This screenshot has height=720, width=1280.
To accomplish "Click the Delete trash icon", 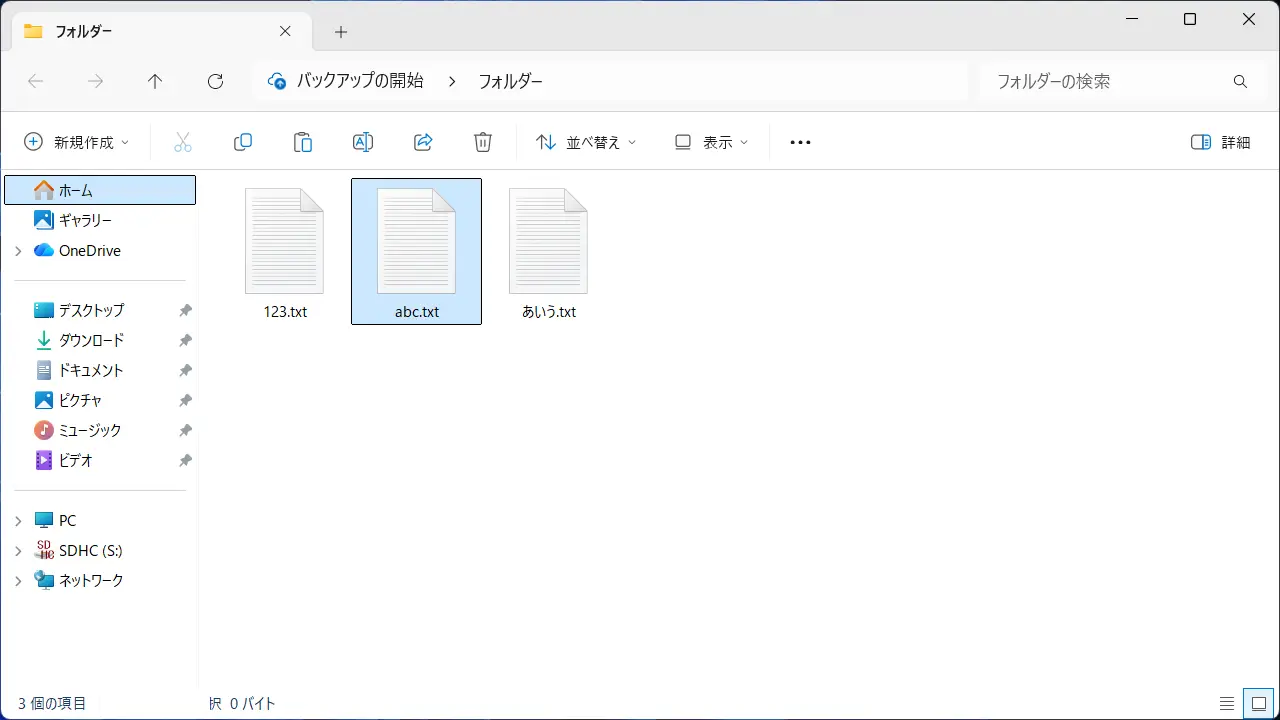I will [483, 141].
